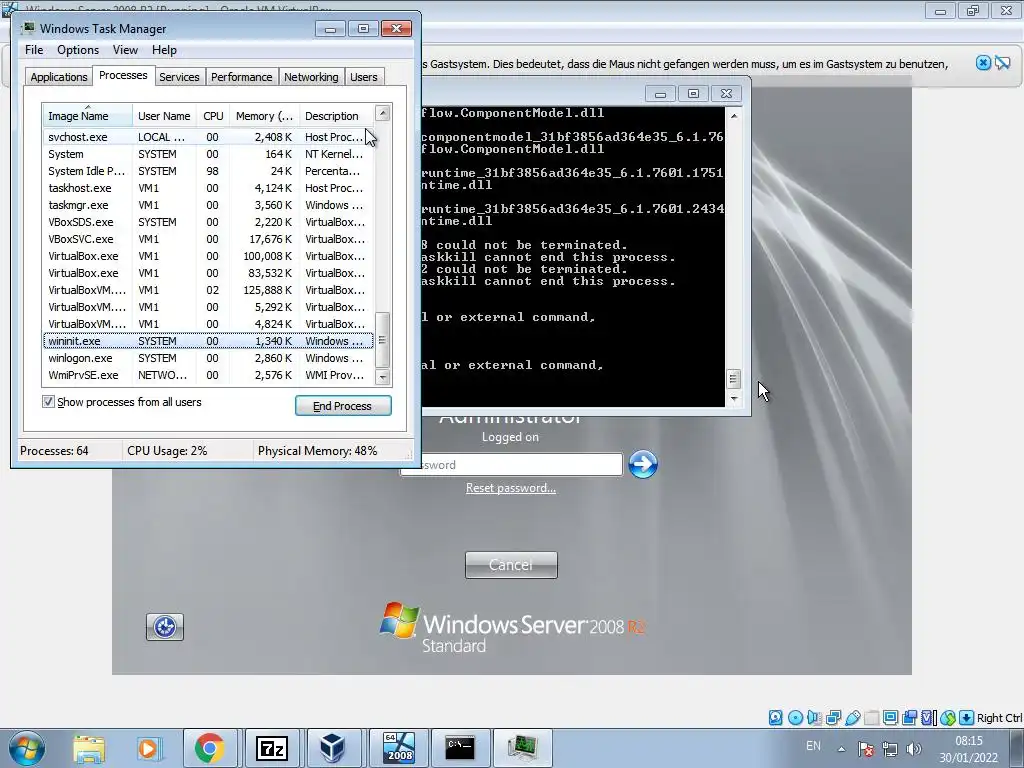The image size is (1024, 768).
Task: Click the process list scroll down arrow
Action: (x=383, y=377)
